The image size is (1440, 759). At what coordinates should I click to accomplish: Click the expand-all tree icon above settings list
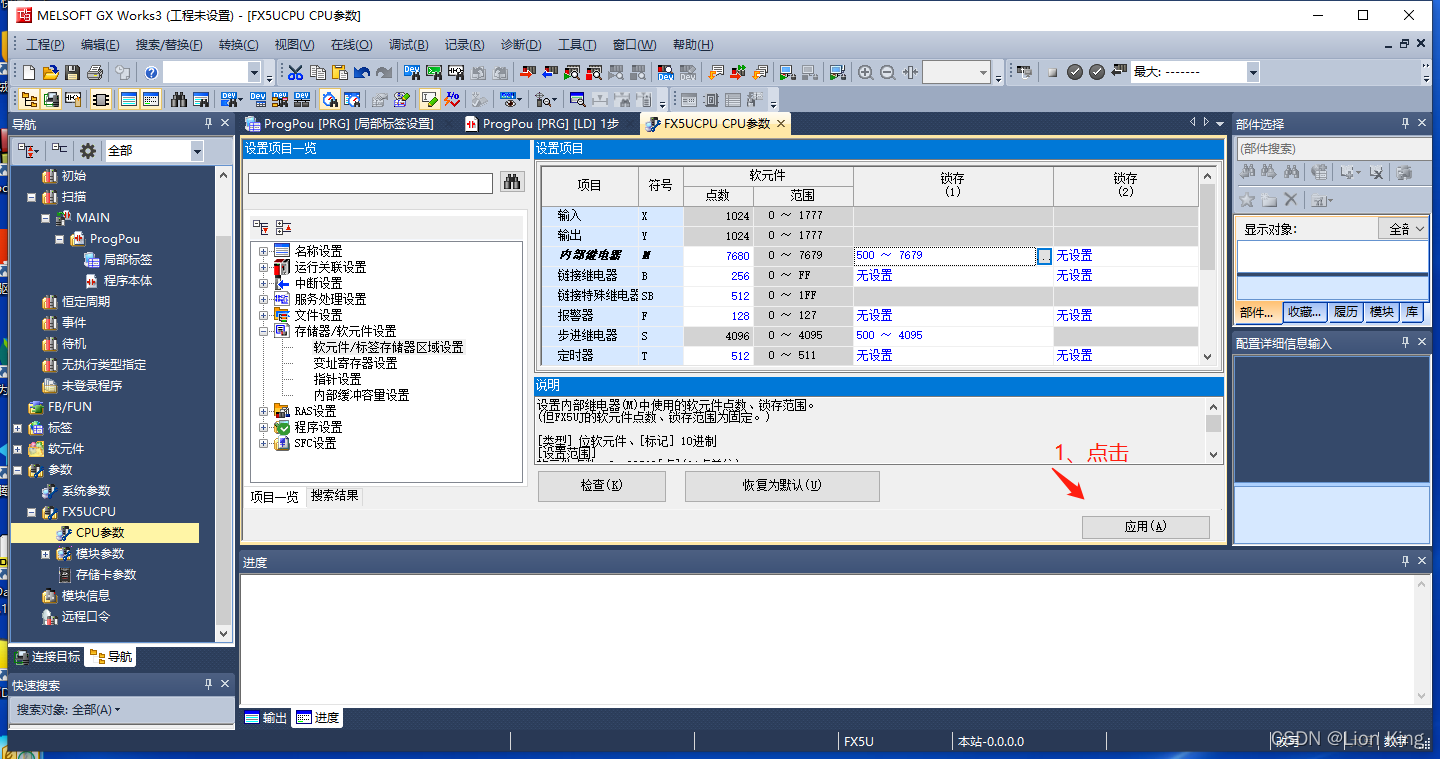261,227
